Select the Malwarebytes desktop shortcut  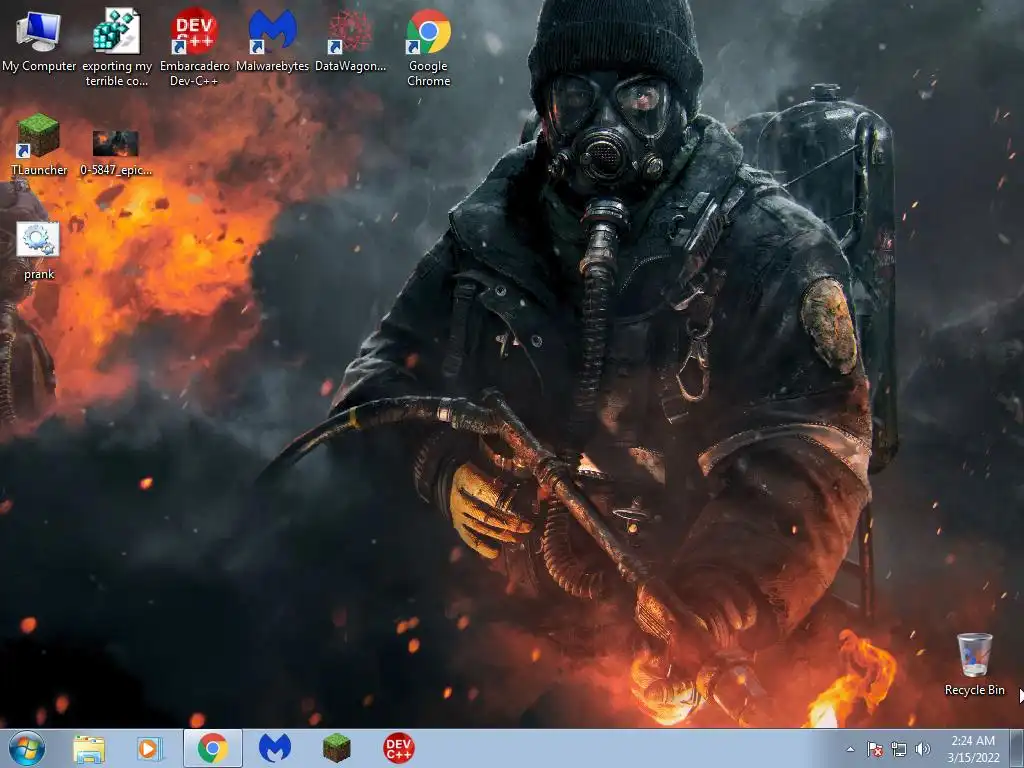272,40
